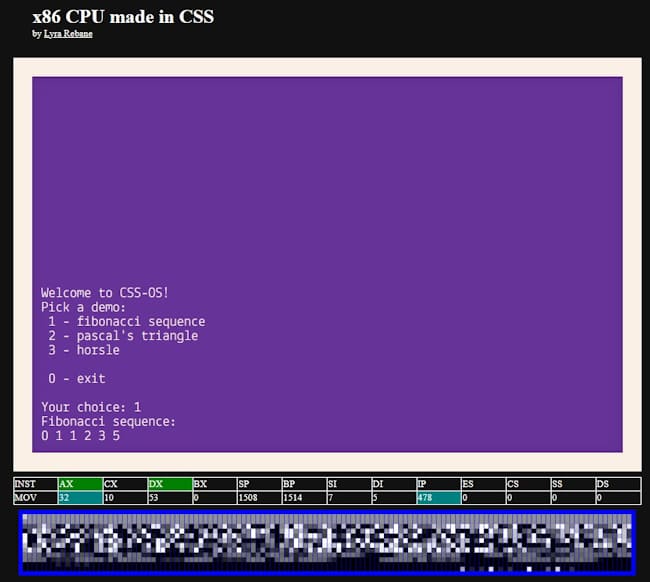Click the CX register header
Image resolution: width=650 pixels, height=582 pixels.
(x=125, y=484)
